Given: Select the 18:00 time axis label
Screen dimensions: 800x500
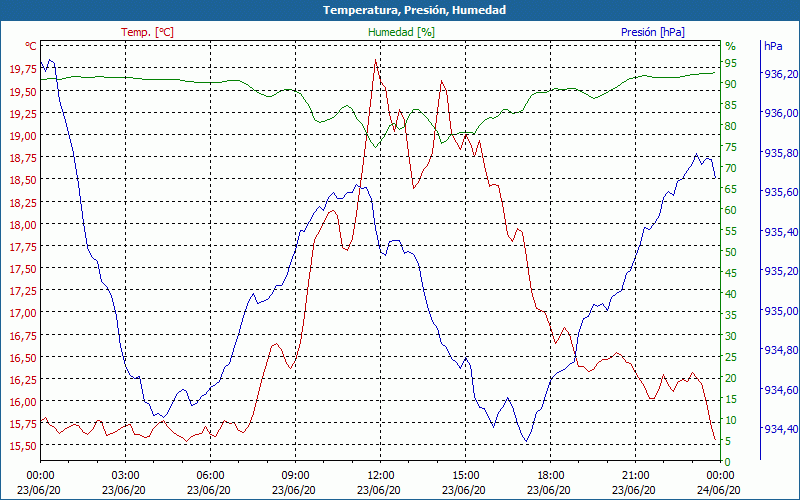Looking at the screenshot, I should click(551, 476).
